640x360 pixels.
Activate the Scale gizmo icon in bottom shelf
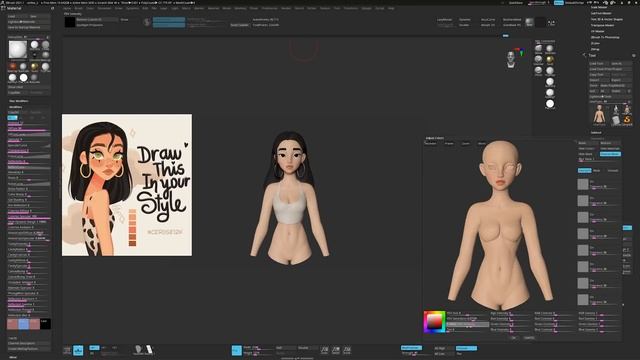(x=336, y=350)
